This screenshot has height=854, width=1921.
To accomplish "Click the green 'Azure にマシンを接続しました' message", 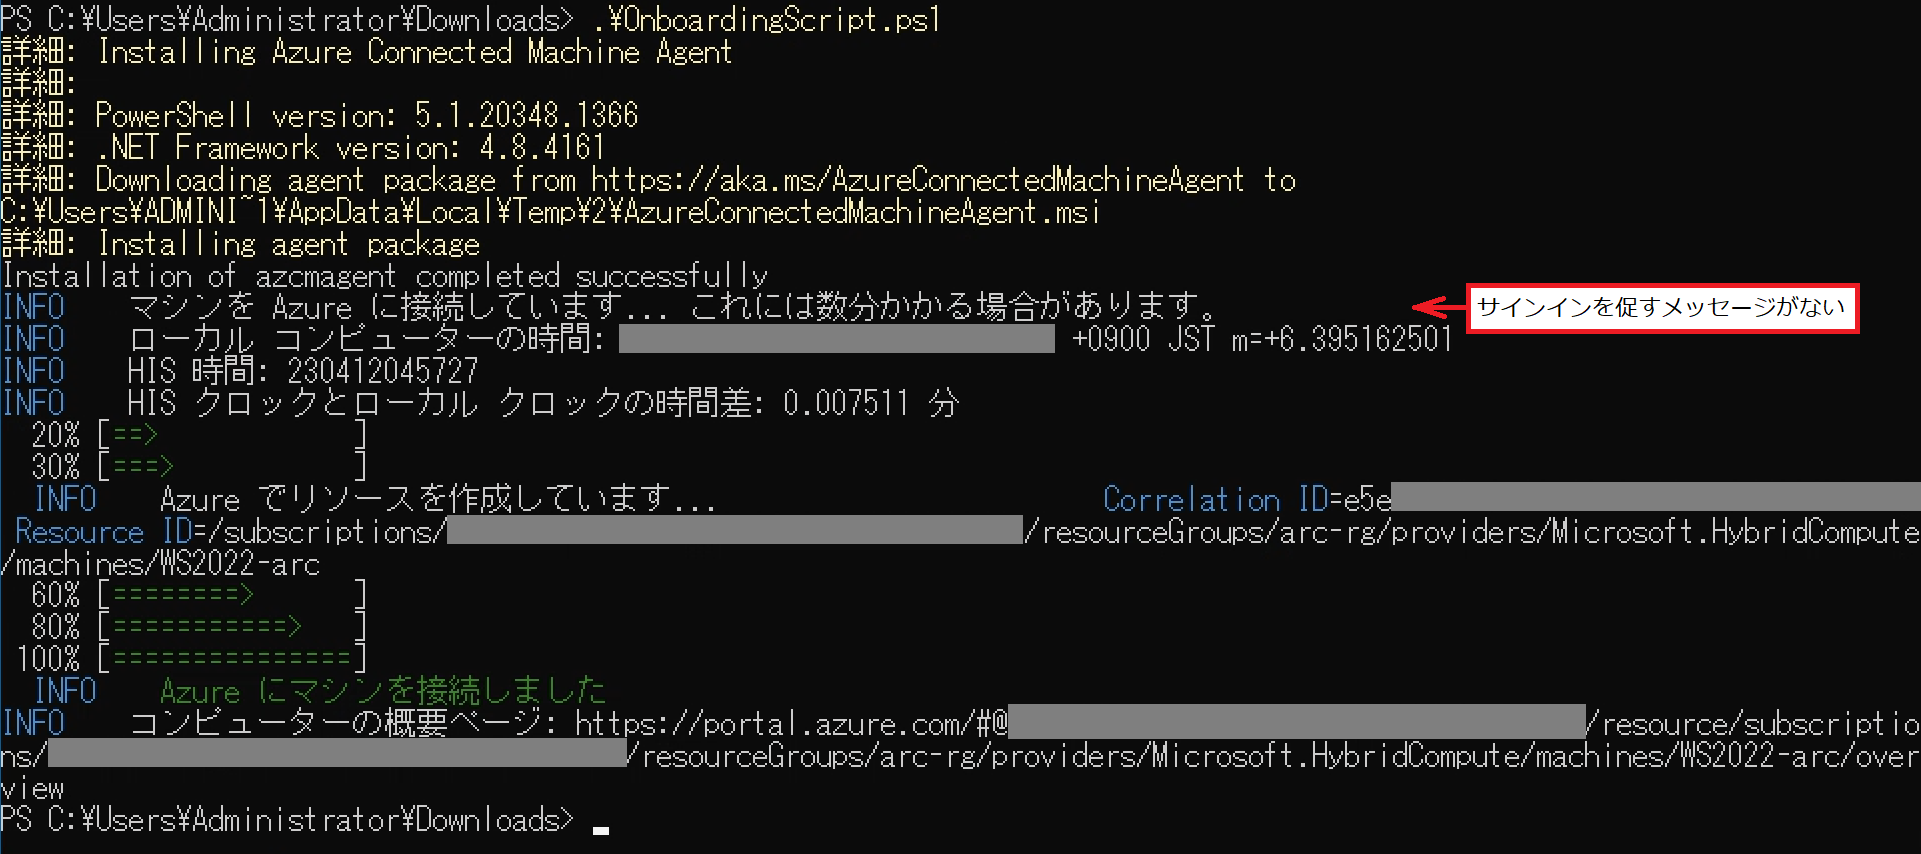I will point(383,691).
